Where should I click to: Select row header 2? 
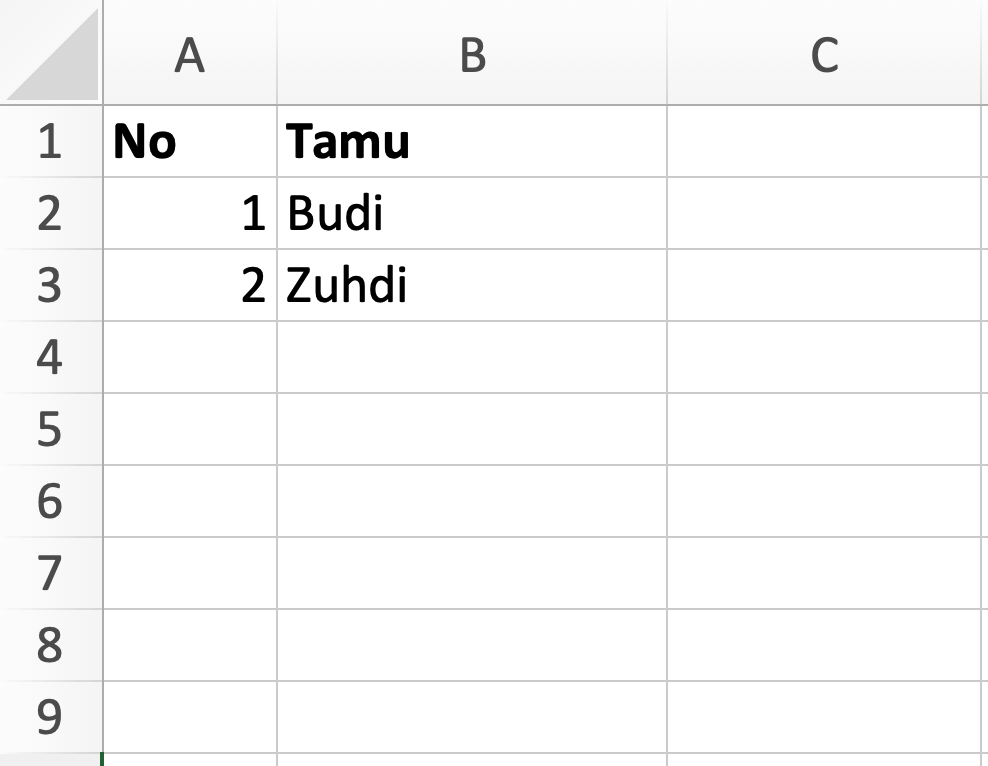50,212
